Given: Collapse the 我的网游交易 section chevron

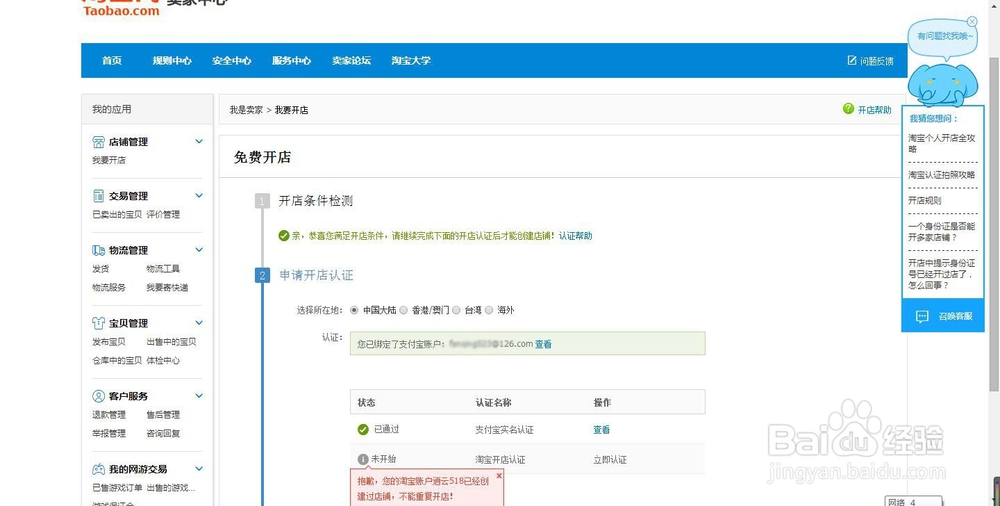Looking at the screenshot, I should point(199,468).
